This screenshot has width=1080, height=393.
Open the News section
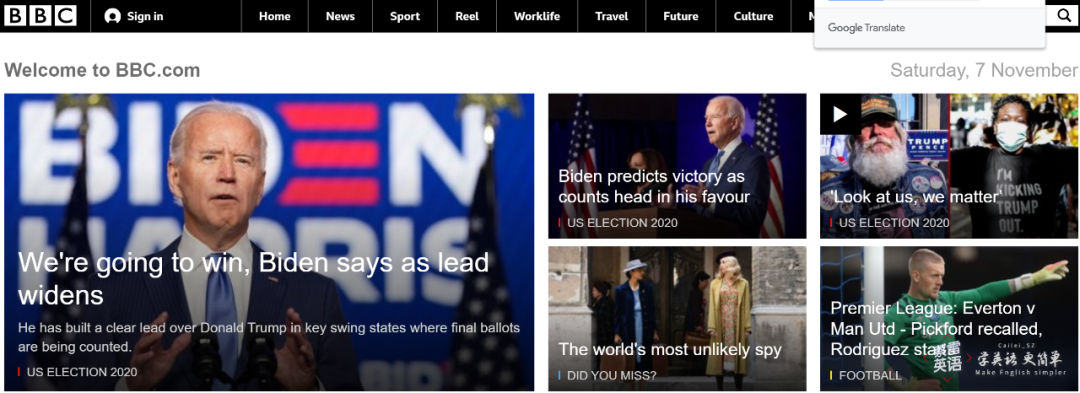coord(340,17)
